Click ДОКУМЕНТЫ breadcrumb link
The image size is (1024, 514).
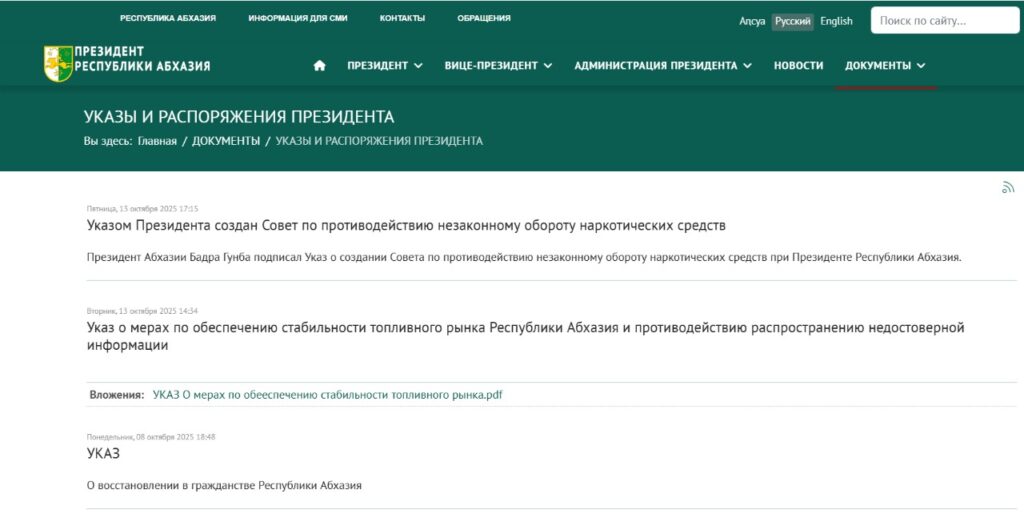226,141
